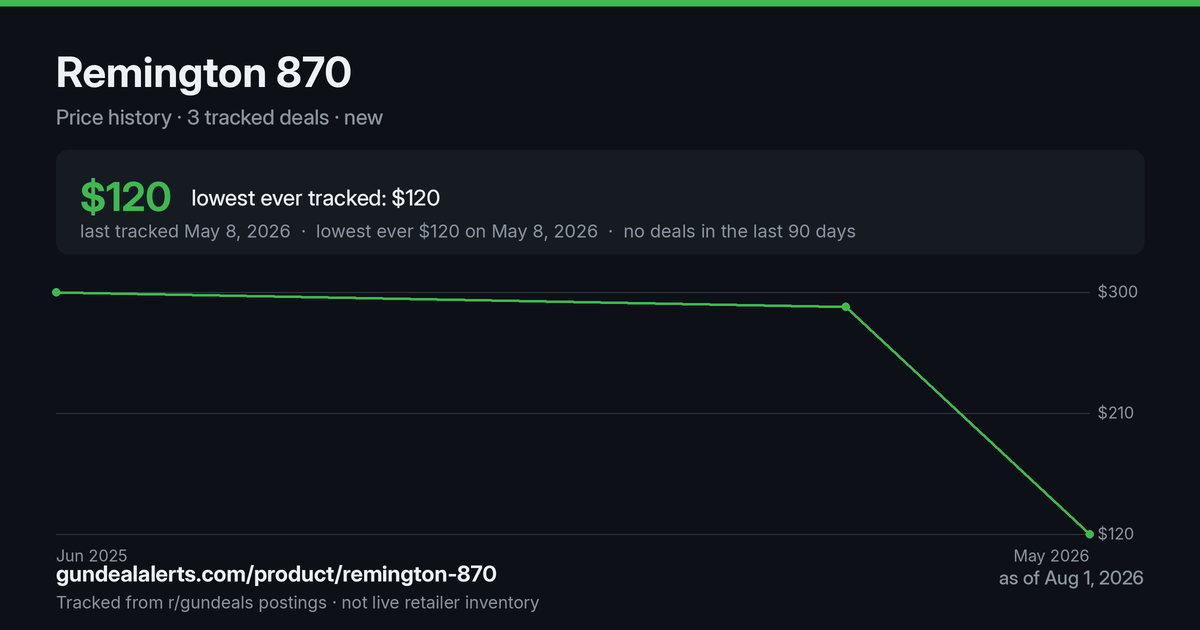Click the May 2026 axis label

1051,556
